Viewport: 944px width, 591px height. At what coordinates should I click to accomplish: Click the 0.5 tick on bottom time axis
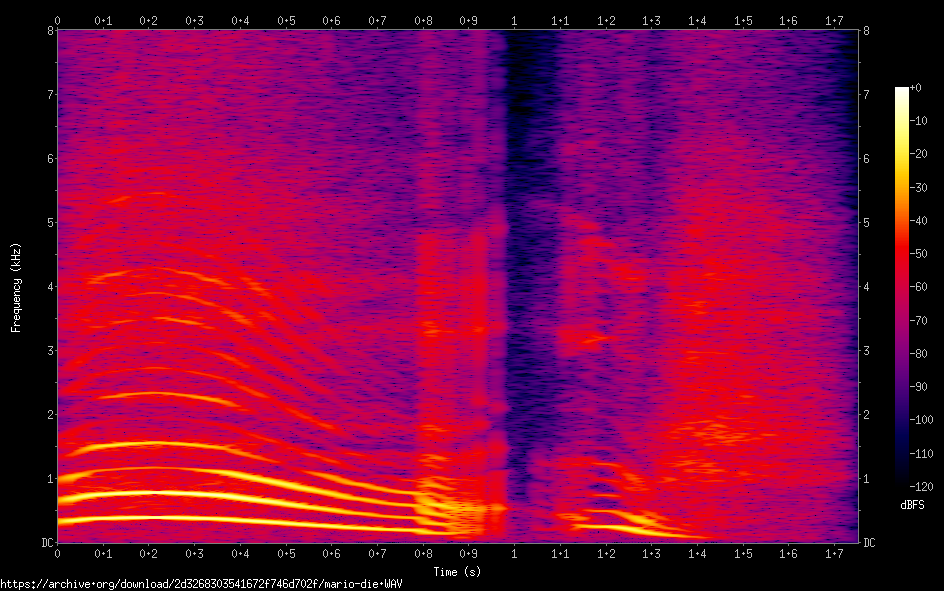tap(286, 553)
